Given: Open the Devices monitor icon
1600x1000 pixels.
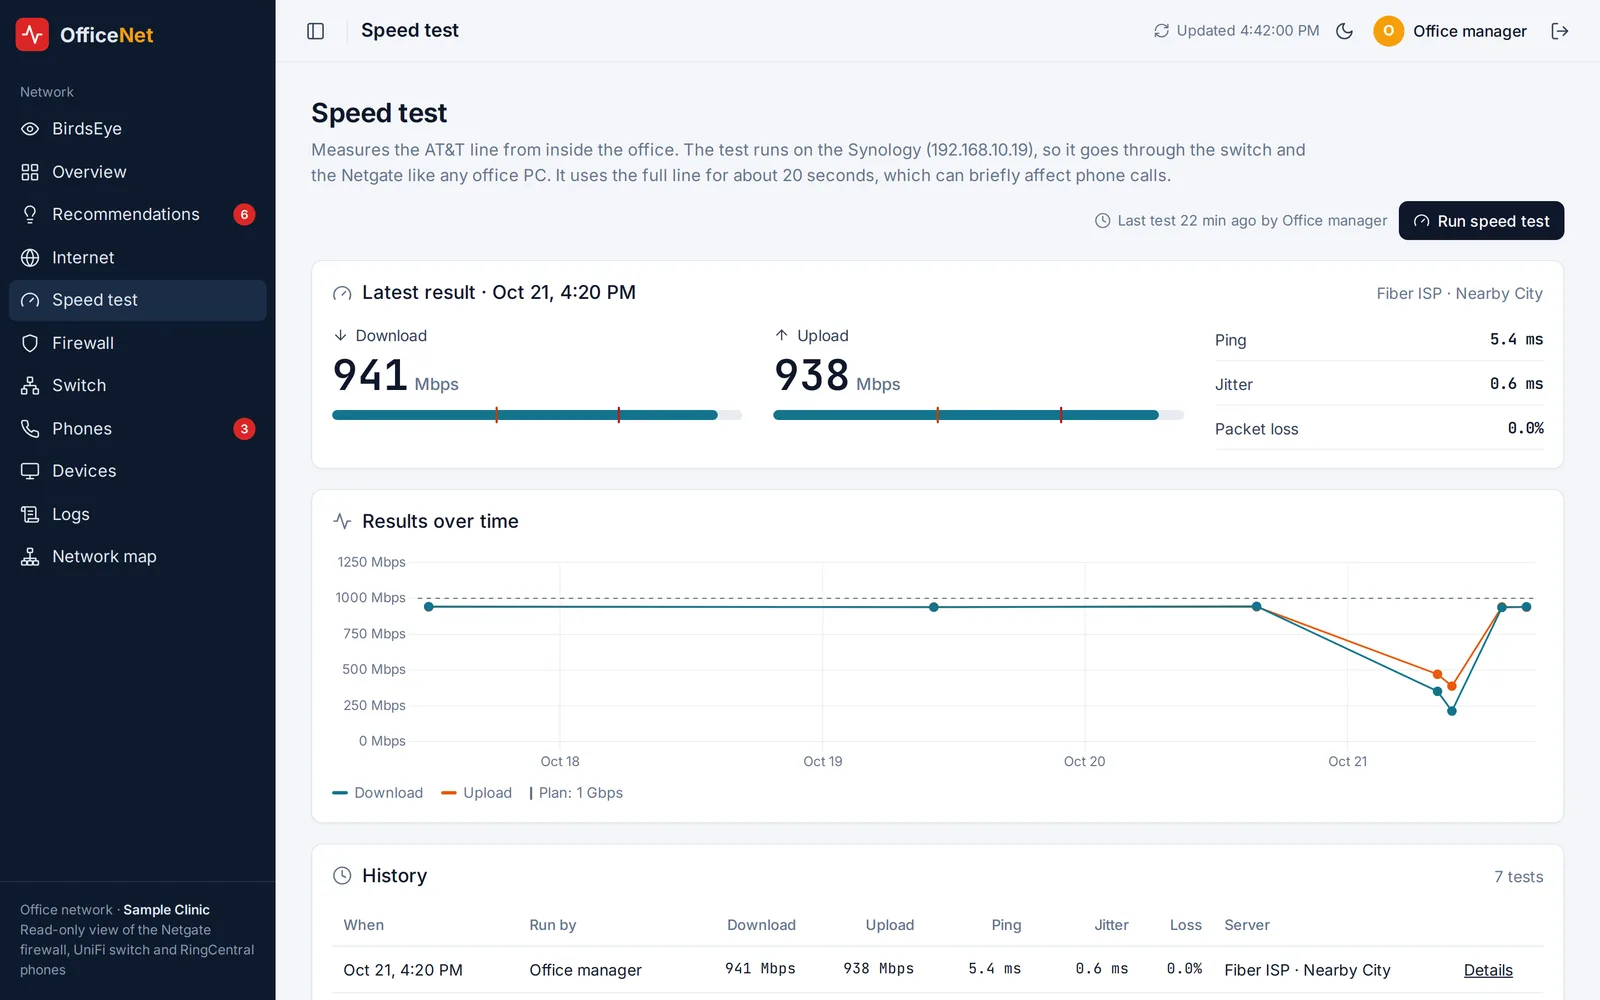Looking at the screenshot, I should pos(30,471).
